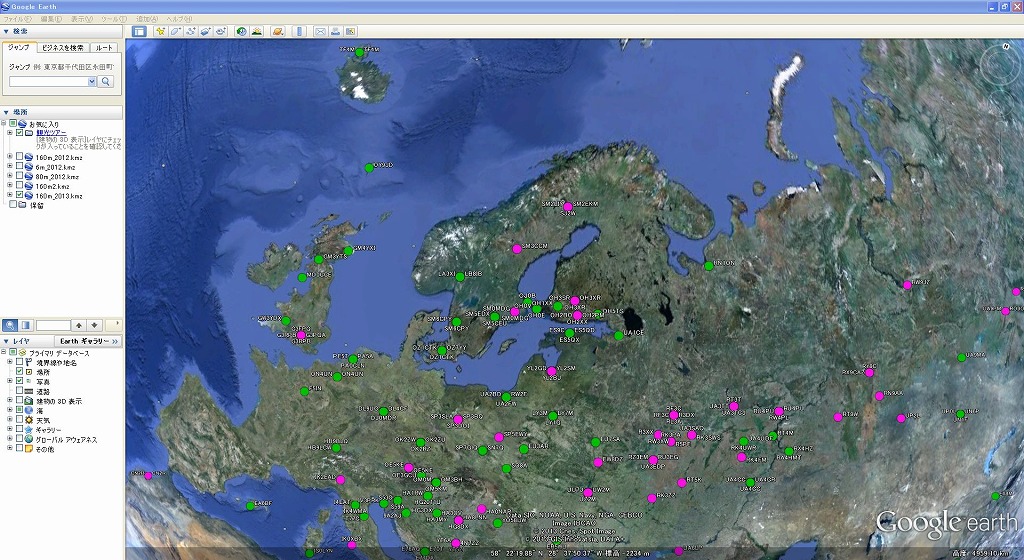This screenshot has height=560, width=1024.
Task: Expand the 160m_2012.kmz tree node
Action: coord(10,157)
